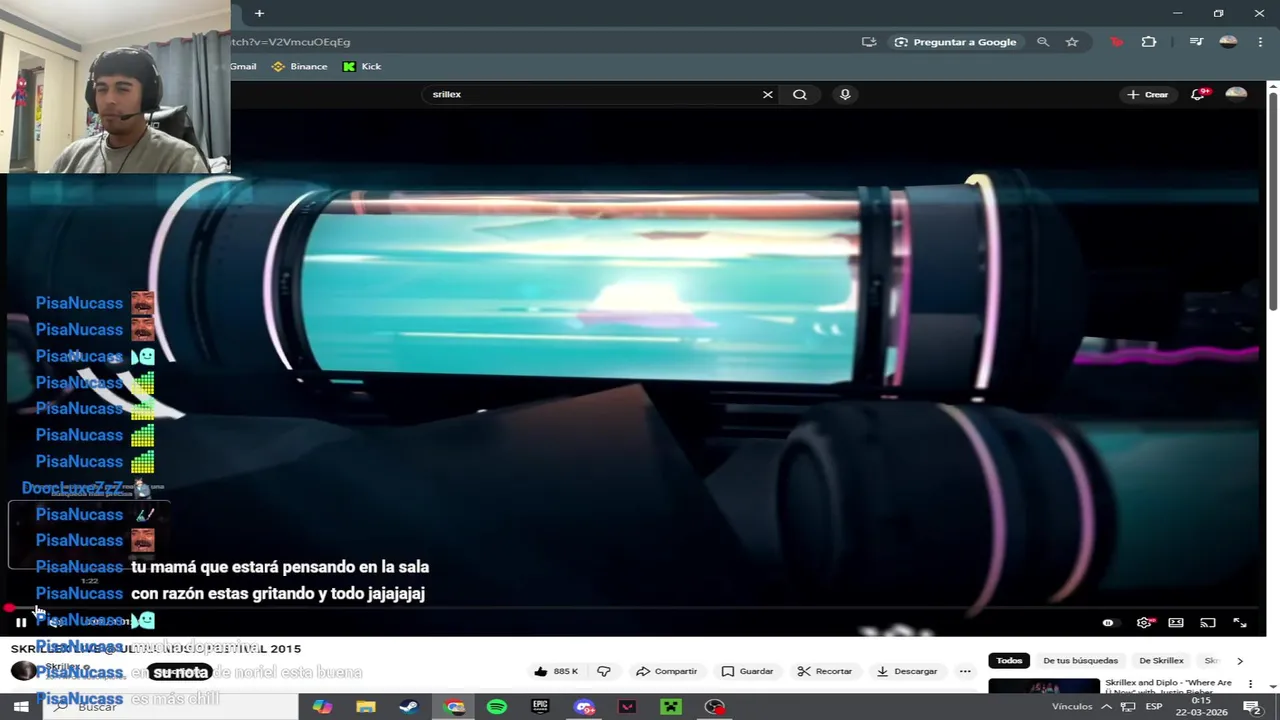
Task: Open YouTube notifications bell
Action: click(1198, 94)
